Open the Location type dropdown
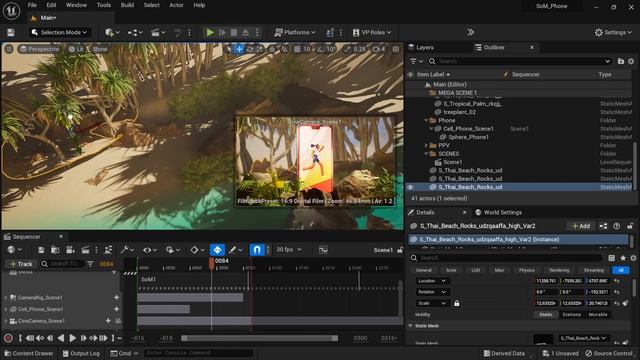Image resolution: width=640 pixels, height=360 pixels. 432,281
